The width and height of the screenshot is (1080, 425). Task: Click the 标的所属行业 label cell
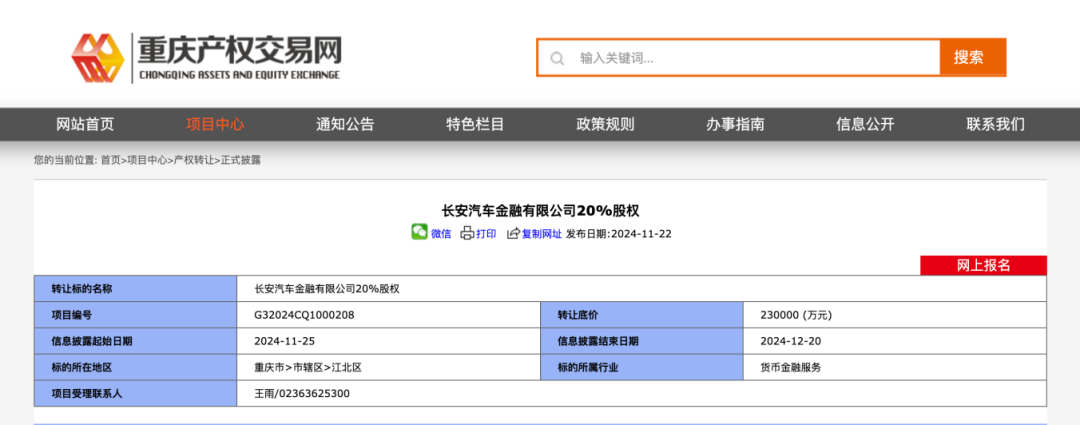coord(642,368)
